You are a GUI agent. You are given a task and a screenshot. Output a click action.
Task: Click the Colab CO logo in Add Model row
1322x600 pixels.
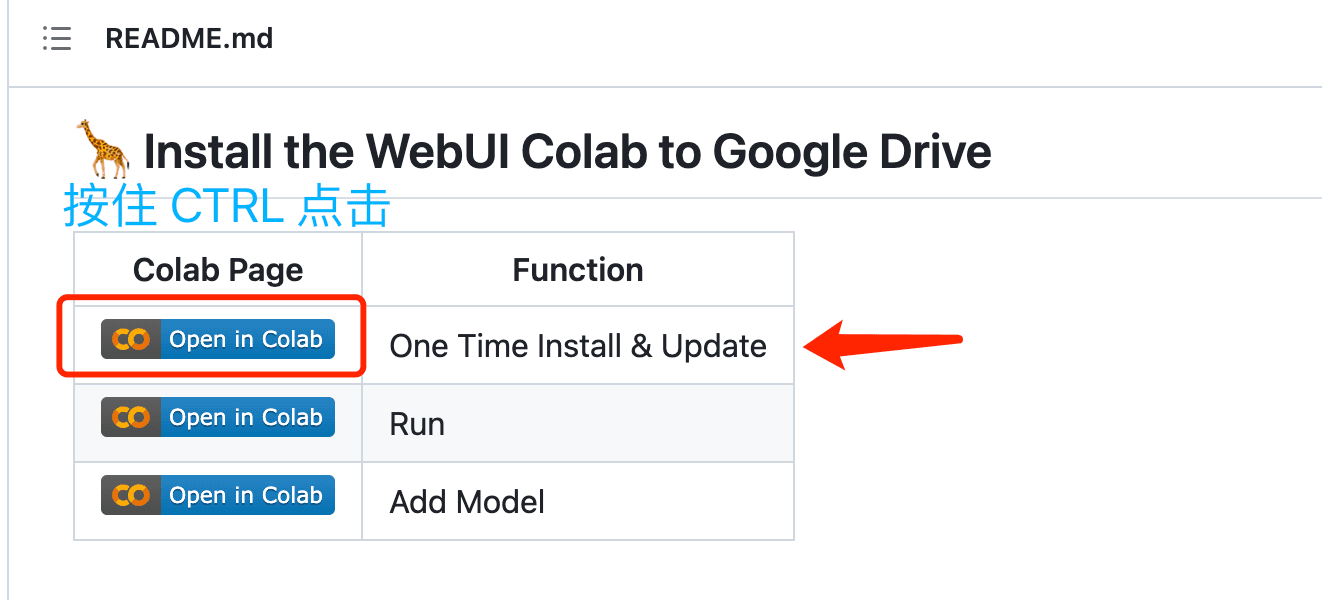click(131, 495)
